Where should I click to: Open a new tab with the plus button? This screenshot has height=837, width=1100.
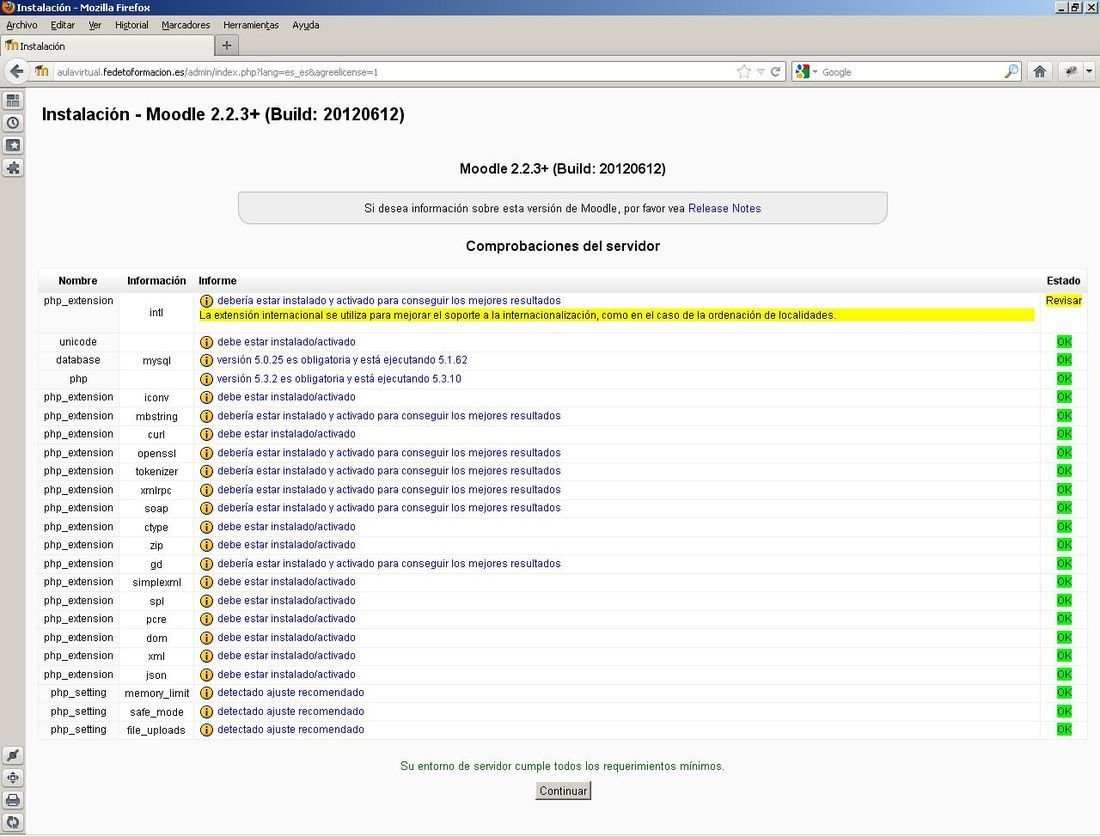point(227,46)
